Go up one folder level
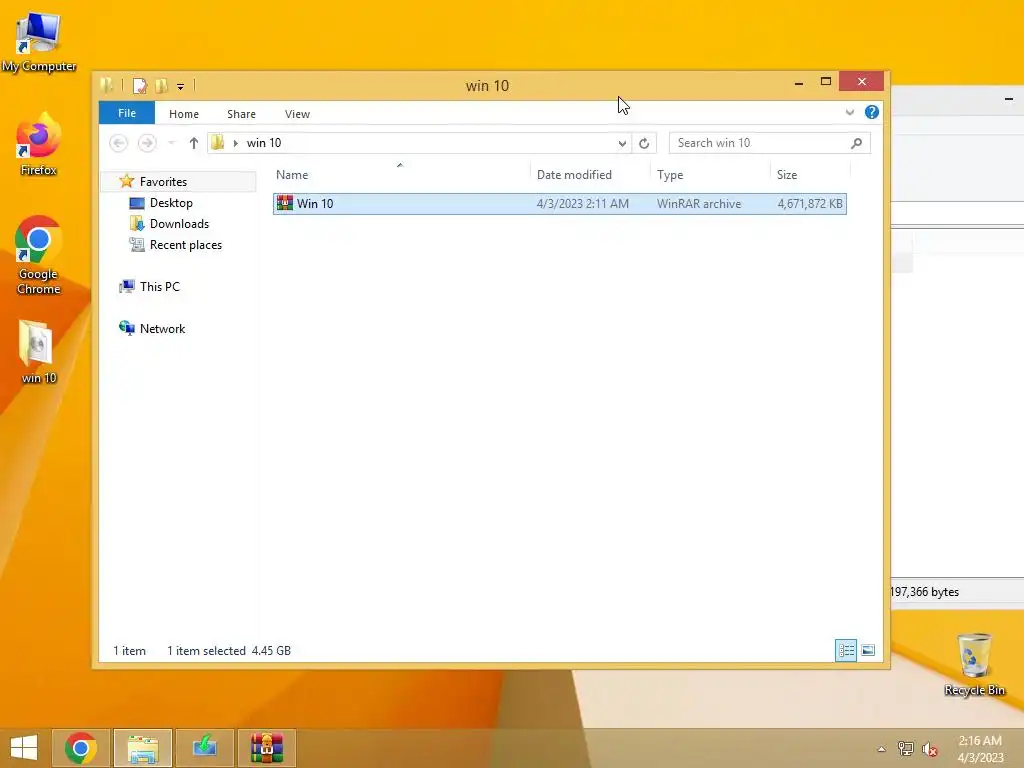 click(x=193, y=143)
